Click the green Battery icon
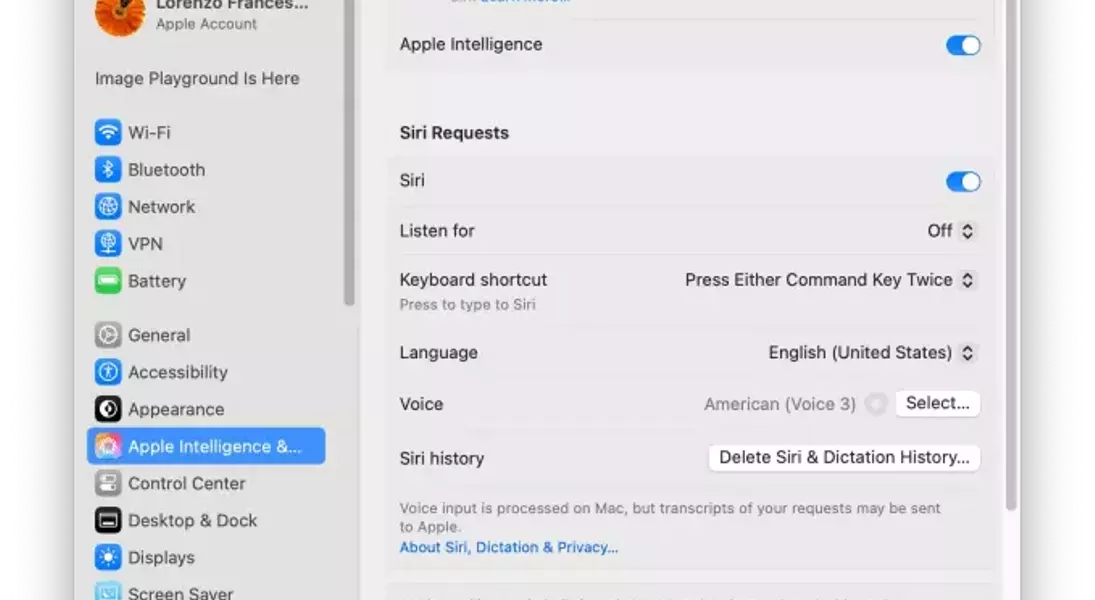The width and height of the screenshot is (1095, 600). pos(108,281)
